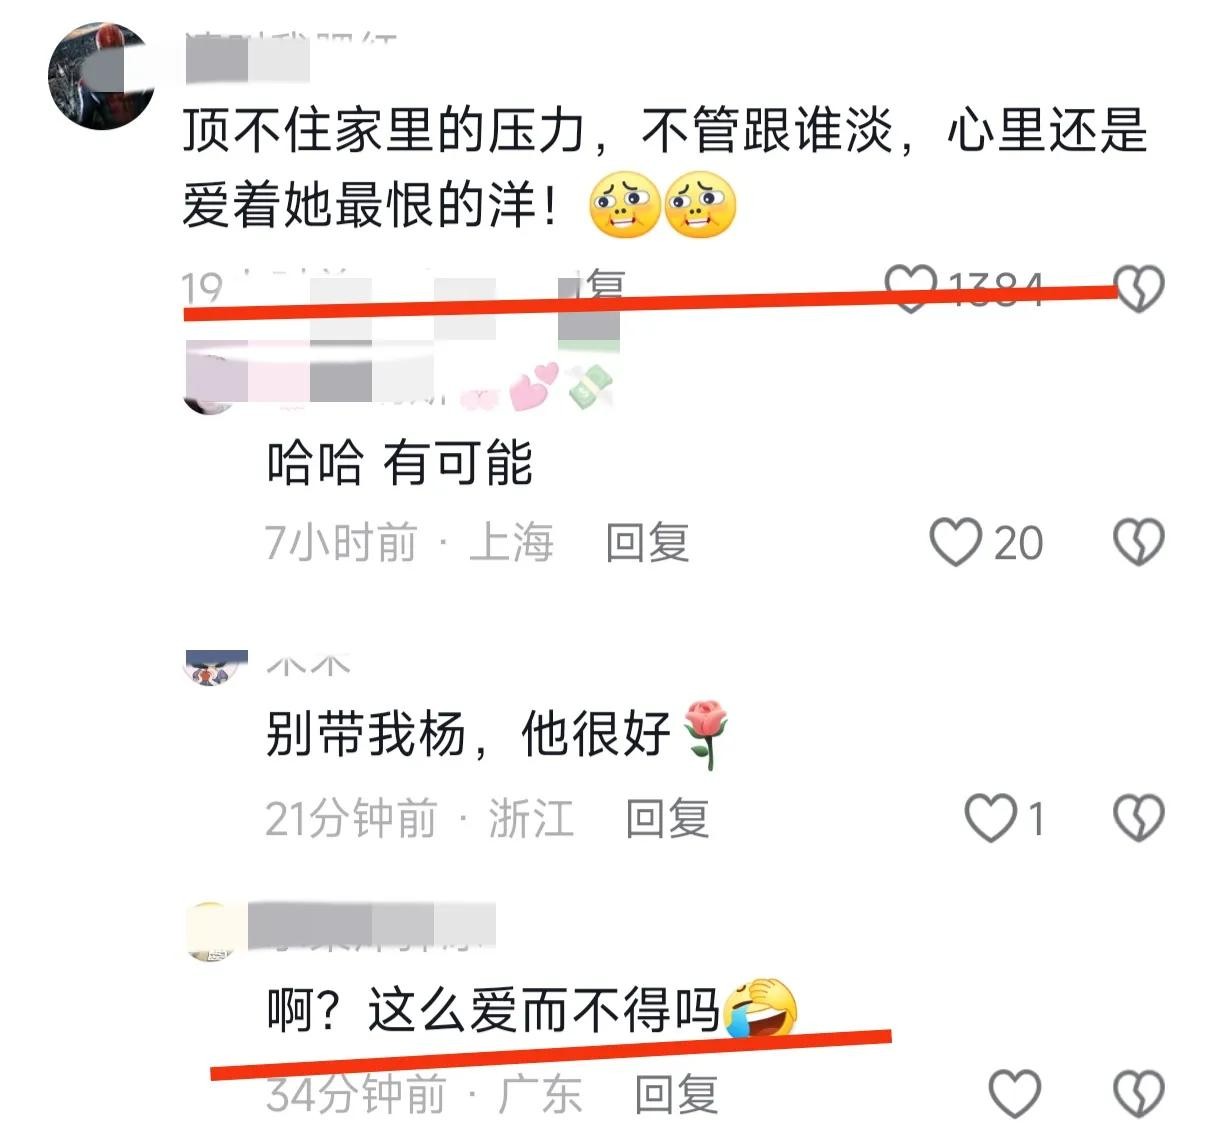Reply to the 7小时前 上海 comment
The width and height of the screenshot is (1220, 1146).
(x=647, y=543)
